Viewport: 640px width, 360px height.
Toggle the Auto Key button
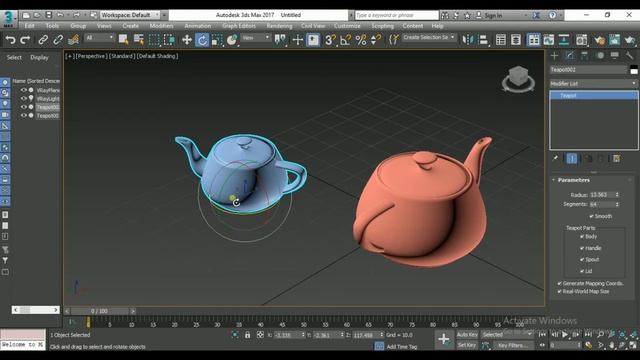click(x=467, y=335)
